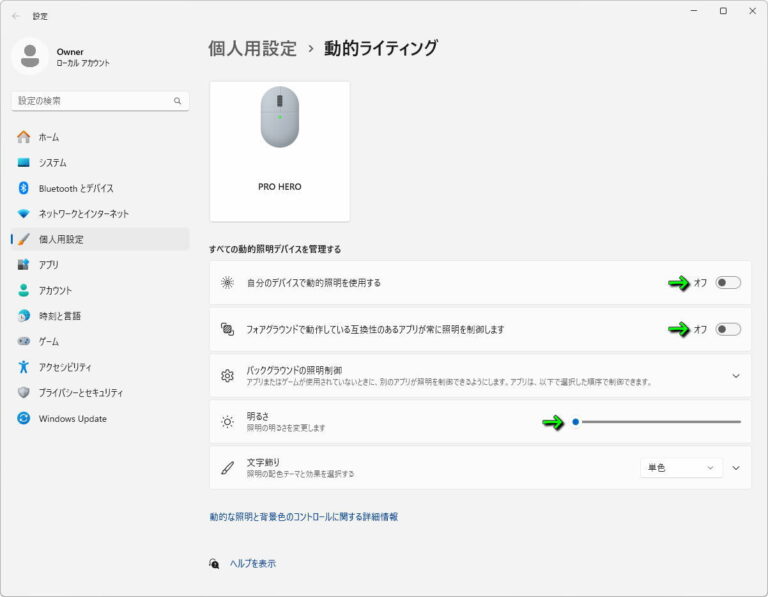This screenshot has height=597, width=768.
Task: Expand the 文字飾り row chevron
Action: pos(737,467)
